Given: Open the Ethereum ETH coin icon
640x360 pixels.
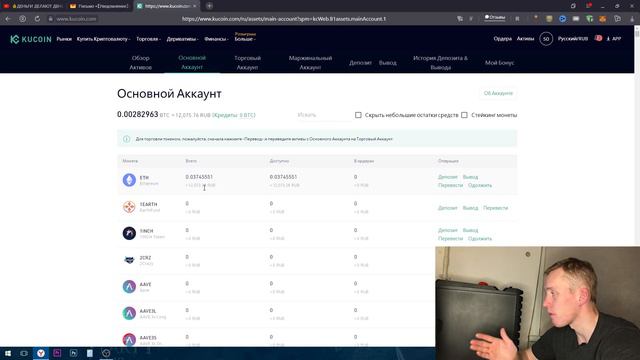Looking at the screenshot, I should point(129,180).
